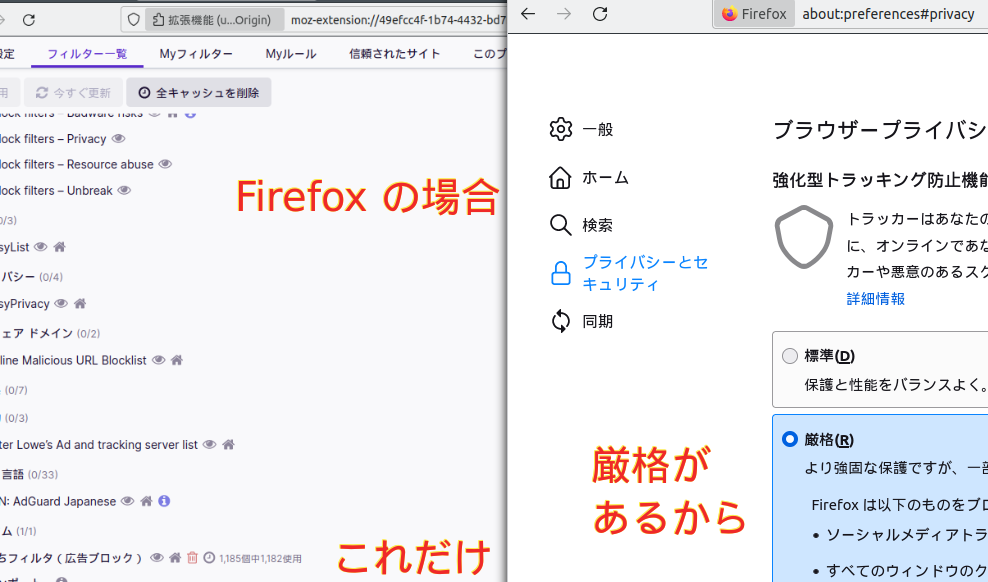View Malicious URL Blocklist content
Viewport: 988px width, 582px height.
(158, 360)
